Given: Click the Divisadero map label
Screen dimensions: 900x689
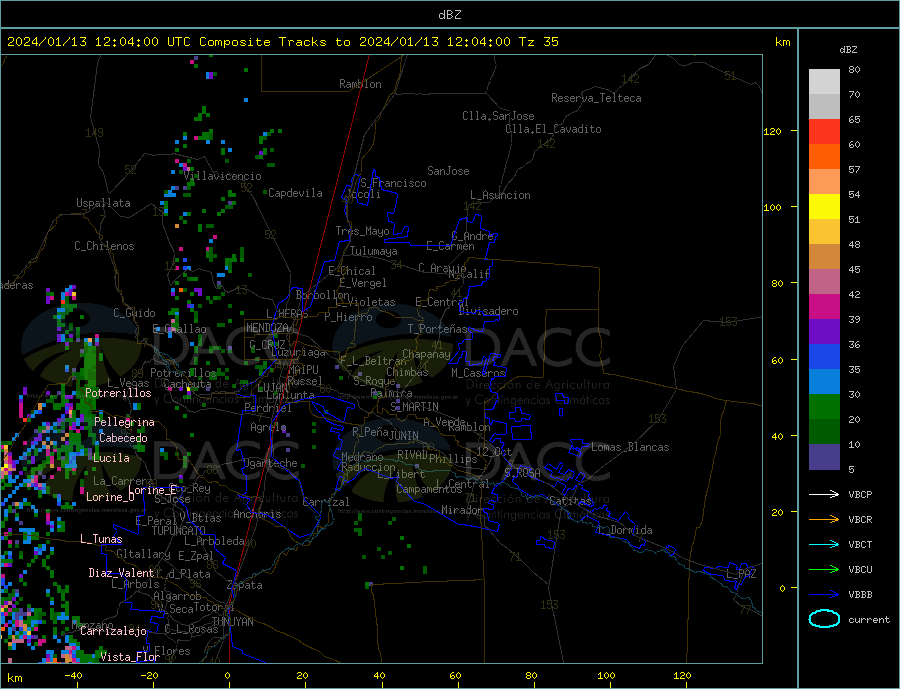Looking at the screenshot, I should [488, 311].
